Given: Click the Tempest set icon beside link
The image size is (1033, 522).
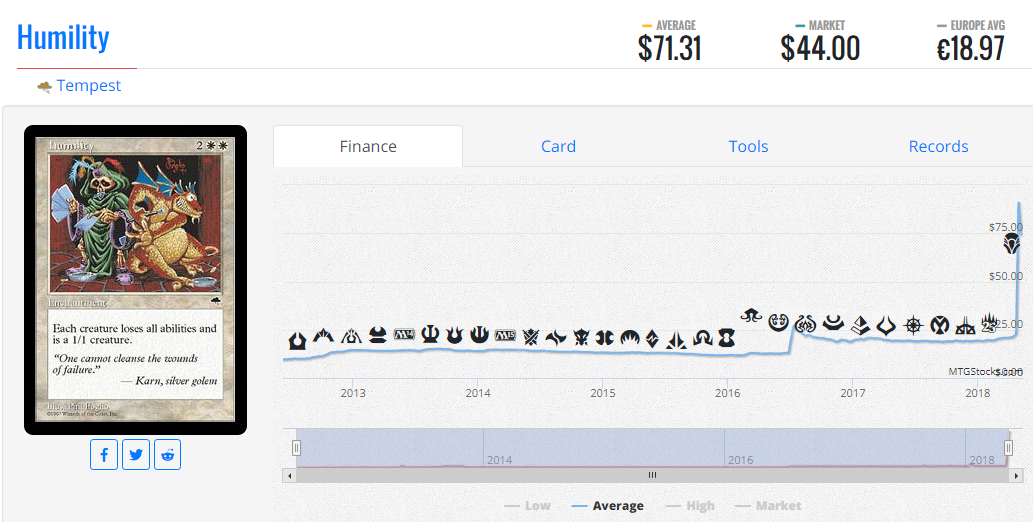Looking at the screenshot, I should tap(44, 87).
